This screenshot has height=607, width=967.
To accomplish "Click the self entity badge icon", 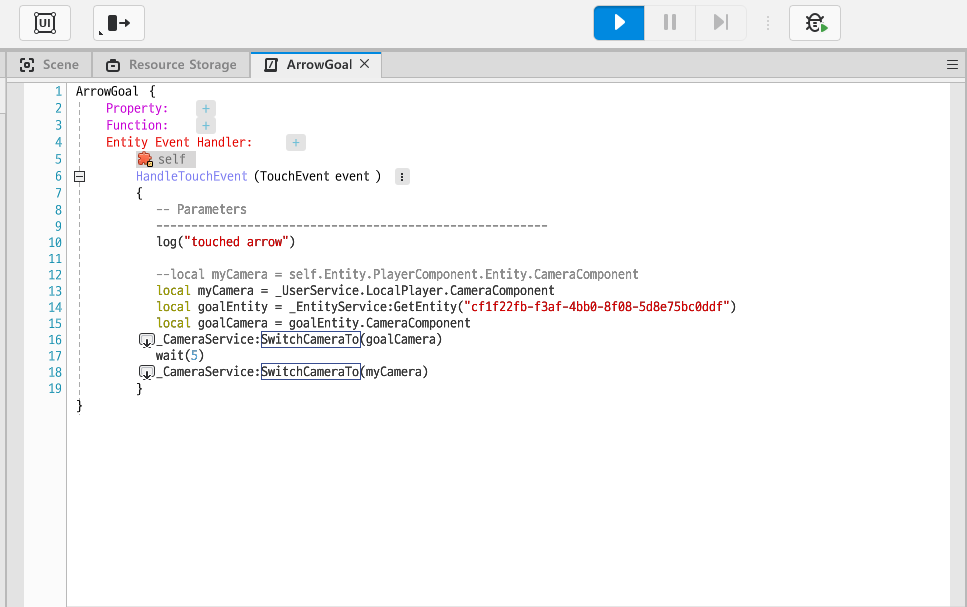I will [x=145, y=159].
